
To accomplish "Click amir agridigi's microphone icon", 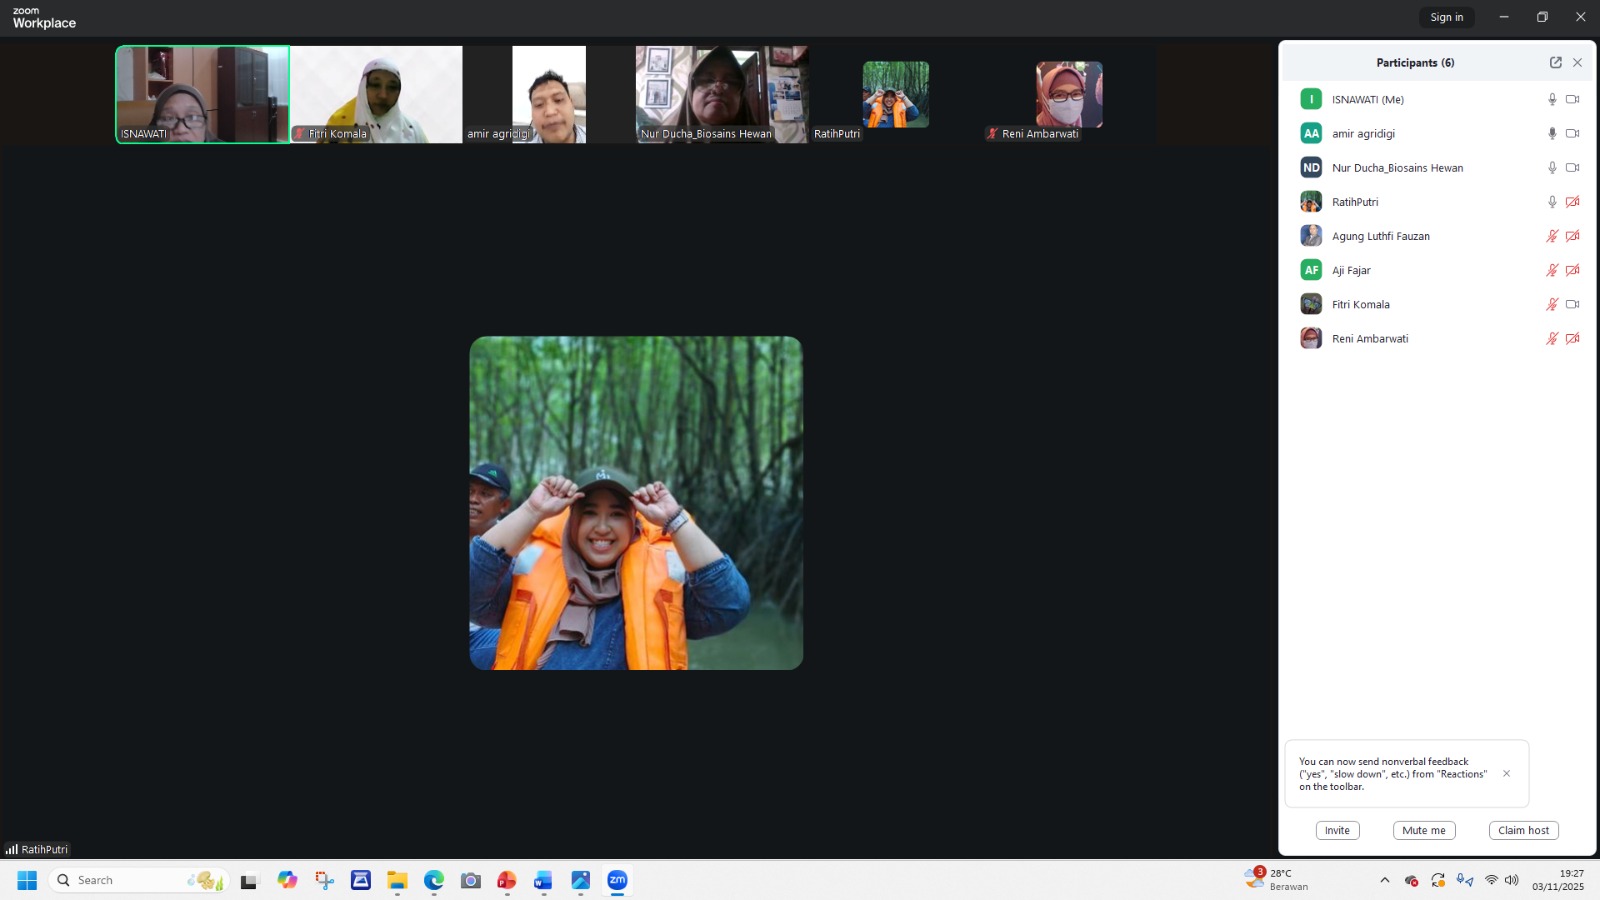I will (1552, 133).
